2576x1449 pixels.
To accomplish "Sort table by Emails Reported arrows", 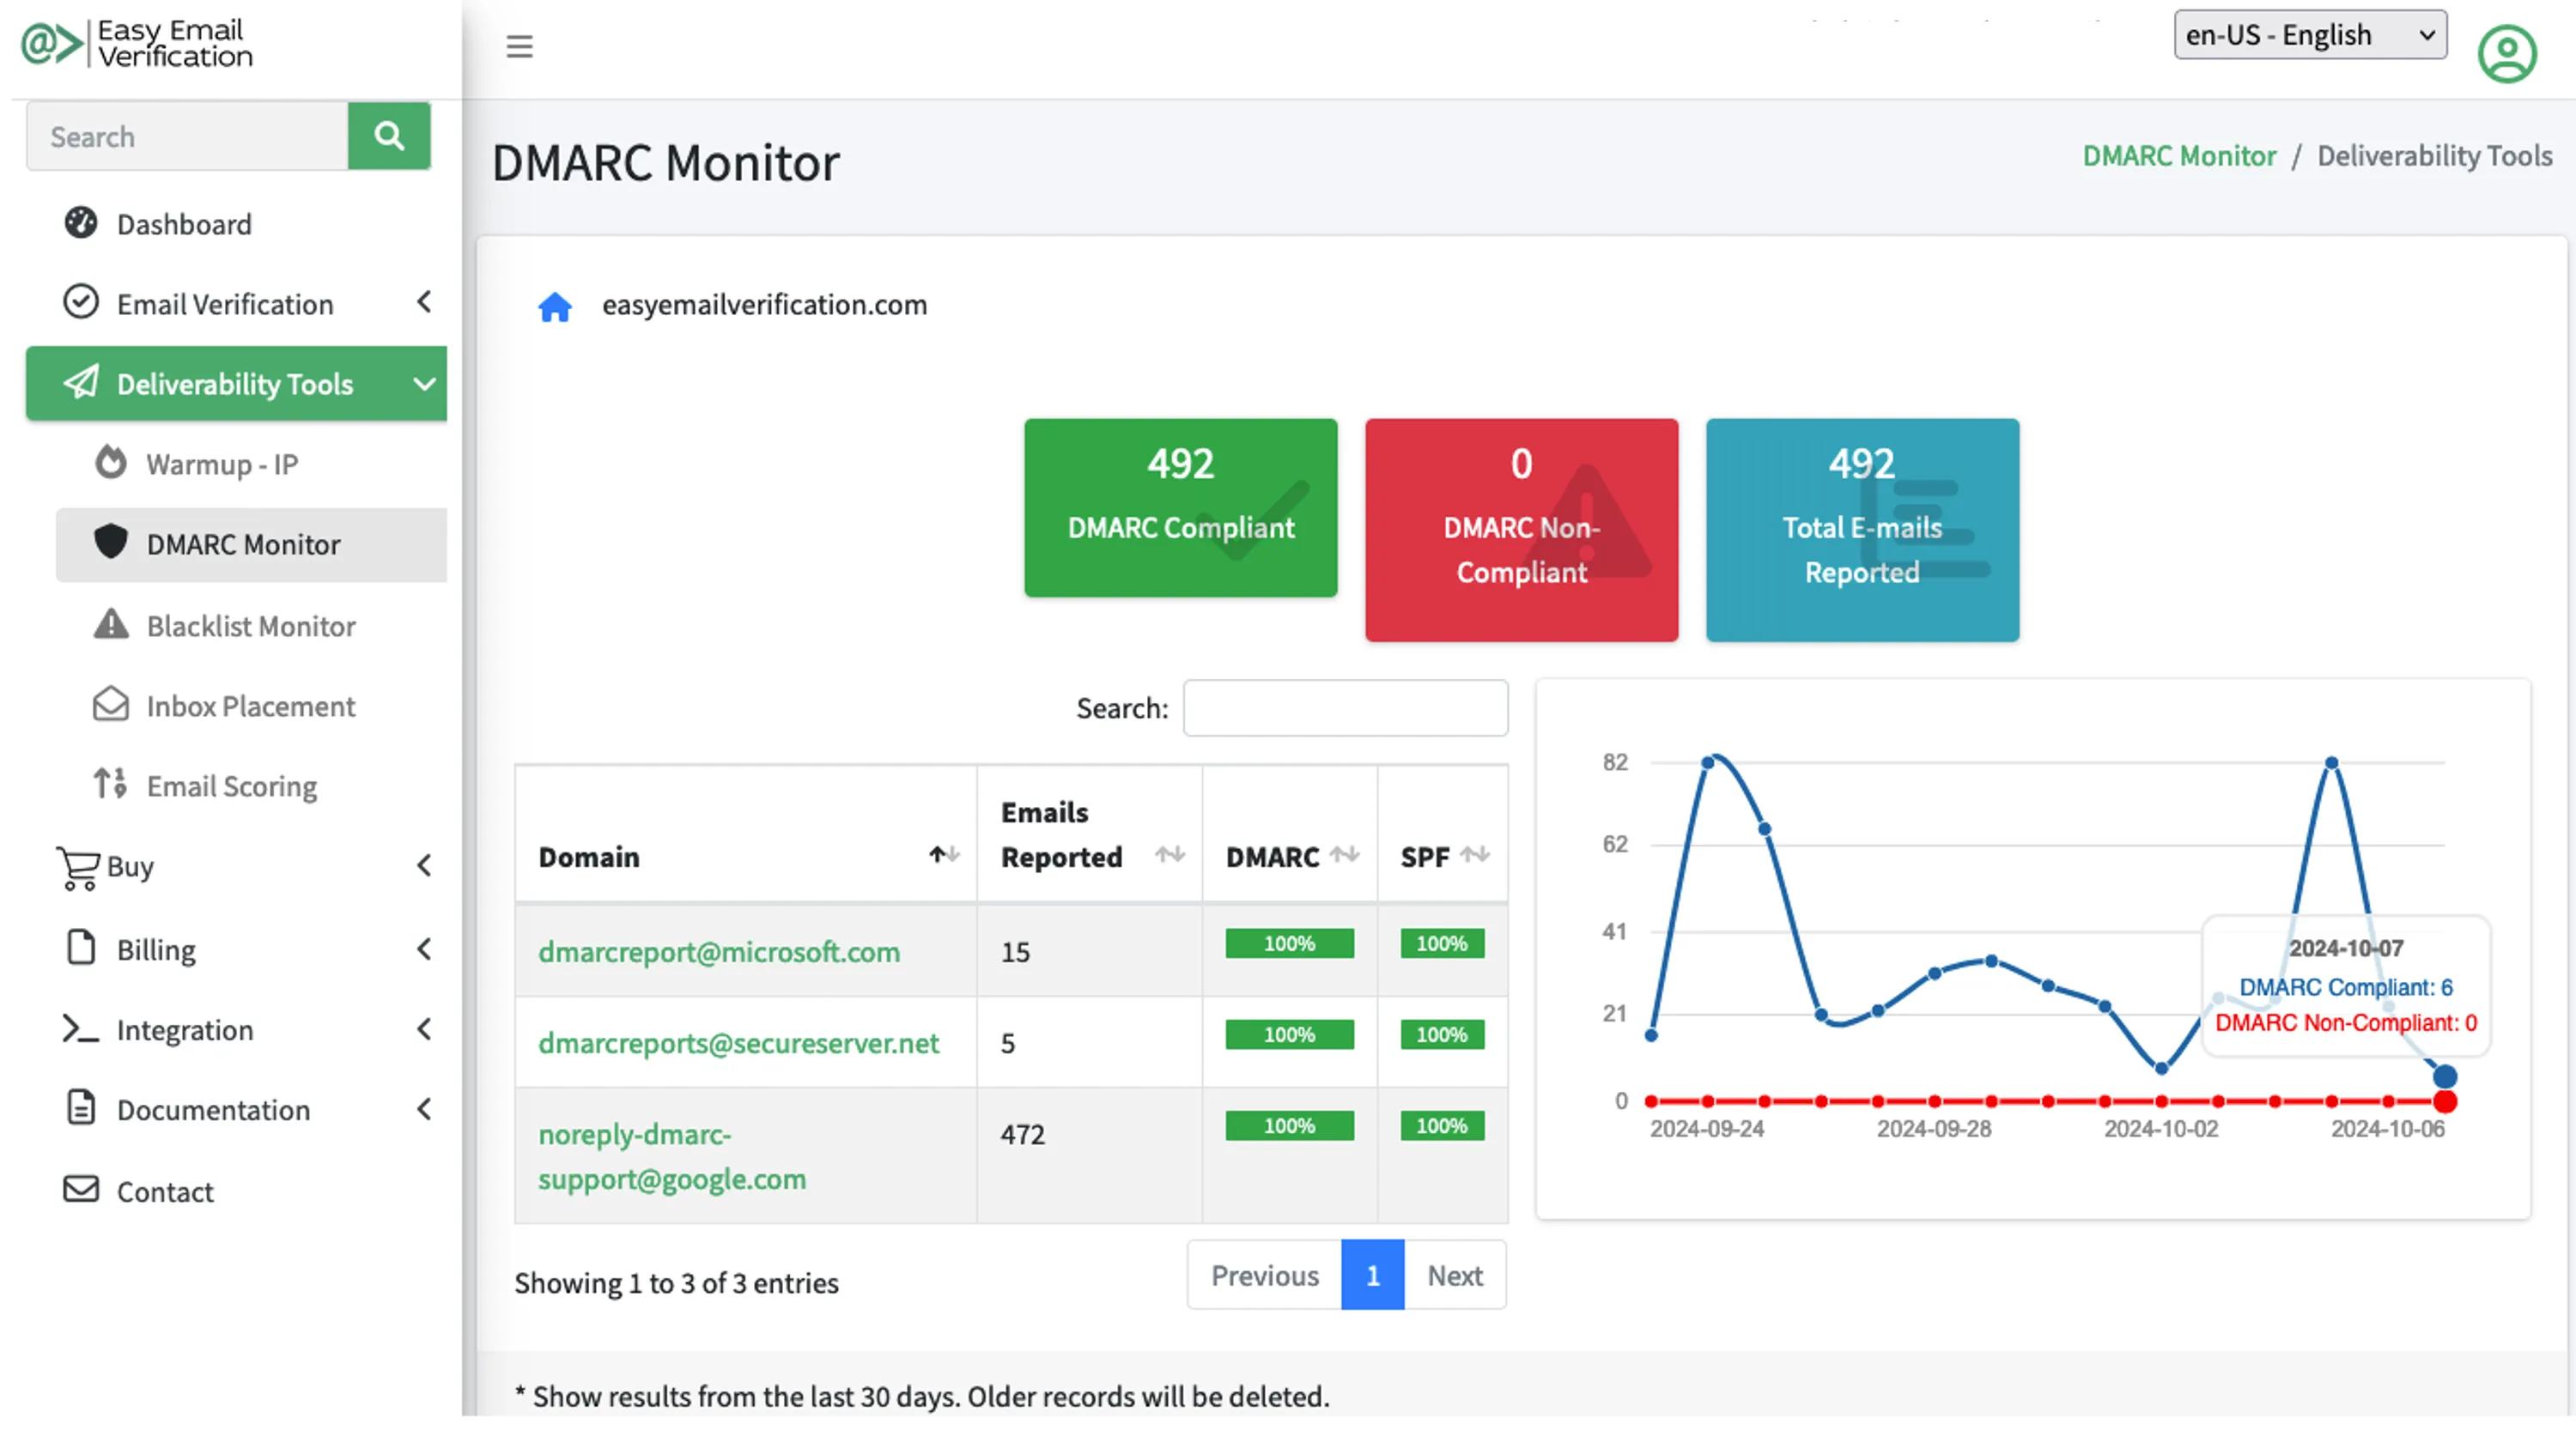I will 1170,856.
